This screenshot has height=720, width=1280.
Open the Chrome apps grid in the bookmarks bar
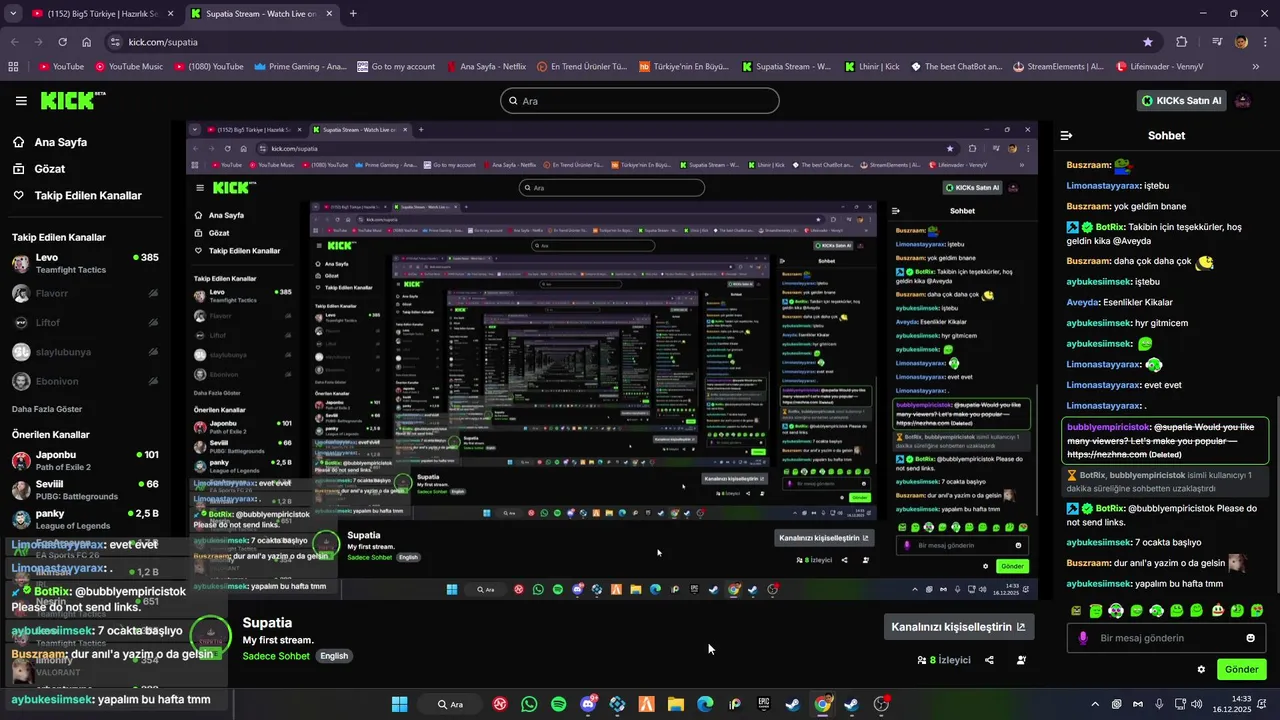[13, 67]
